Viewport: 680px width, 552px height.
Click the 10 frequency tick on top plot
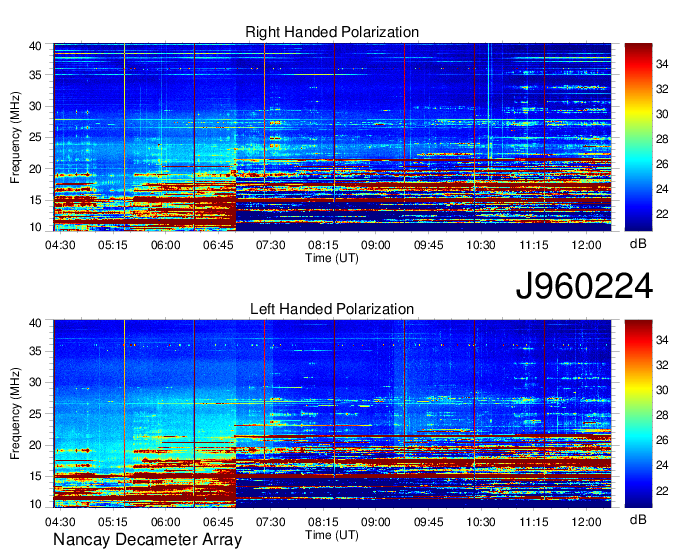click(x=35, y=227)
